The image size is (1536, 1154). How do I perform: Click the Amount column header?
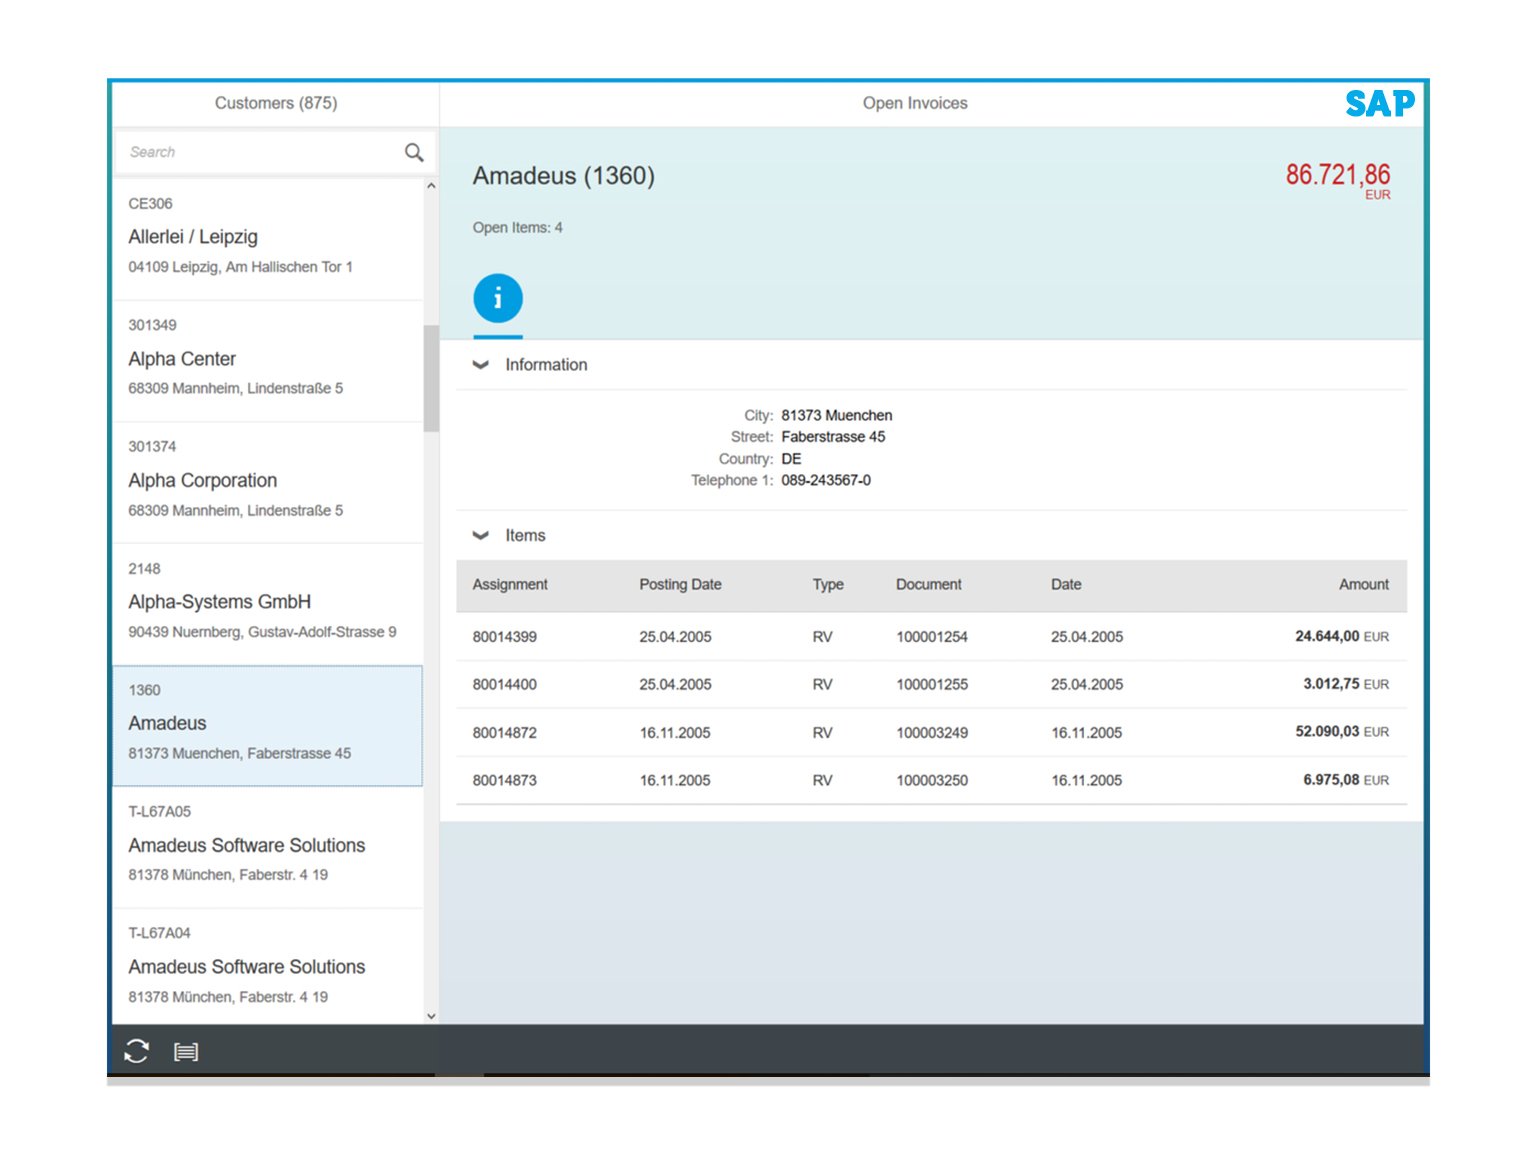(1364, 585)
